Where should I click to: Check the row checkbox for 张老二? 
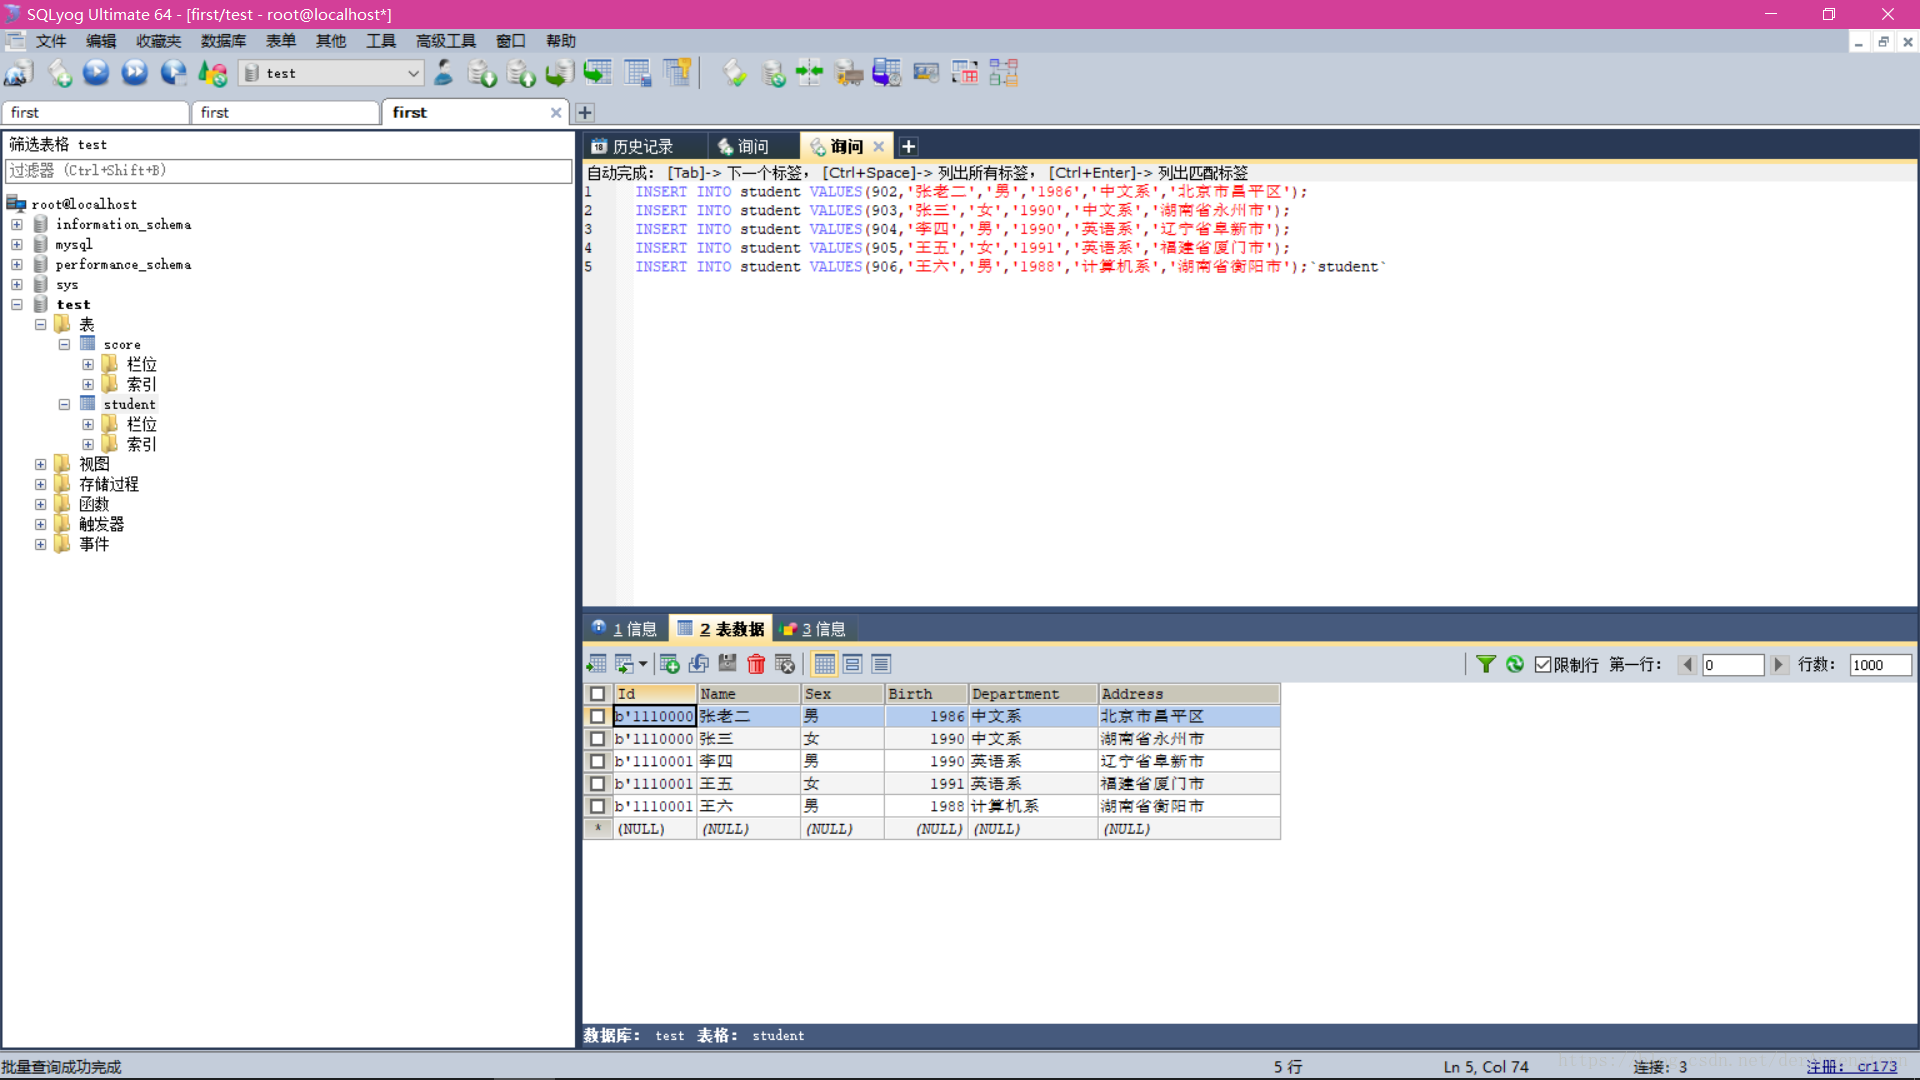coord(597,717)
